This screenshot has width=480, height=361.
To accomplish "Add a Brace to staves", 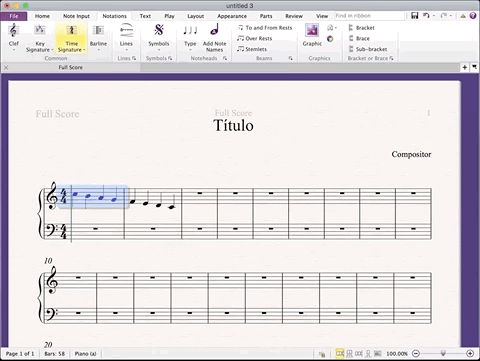I will (359, 38).
